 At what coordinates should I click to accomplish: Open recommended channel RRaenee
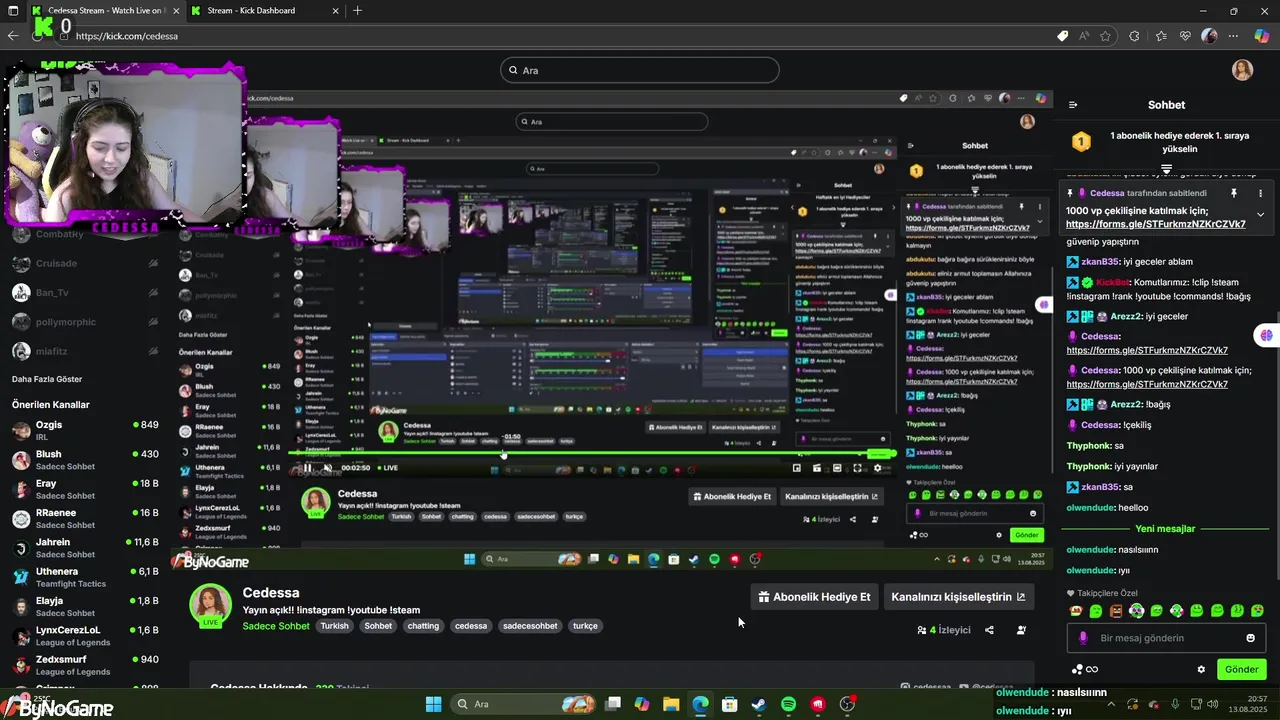[85, 518]
